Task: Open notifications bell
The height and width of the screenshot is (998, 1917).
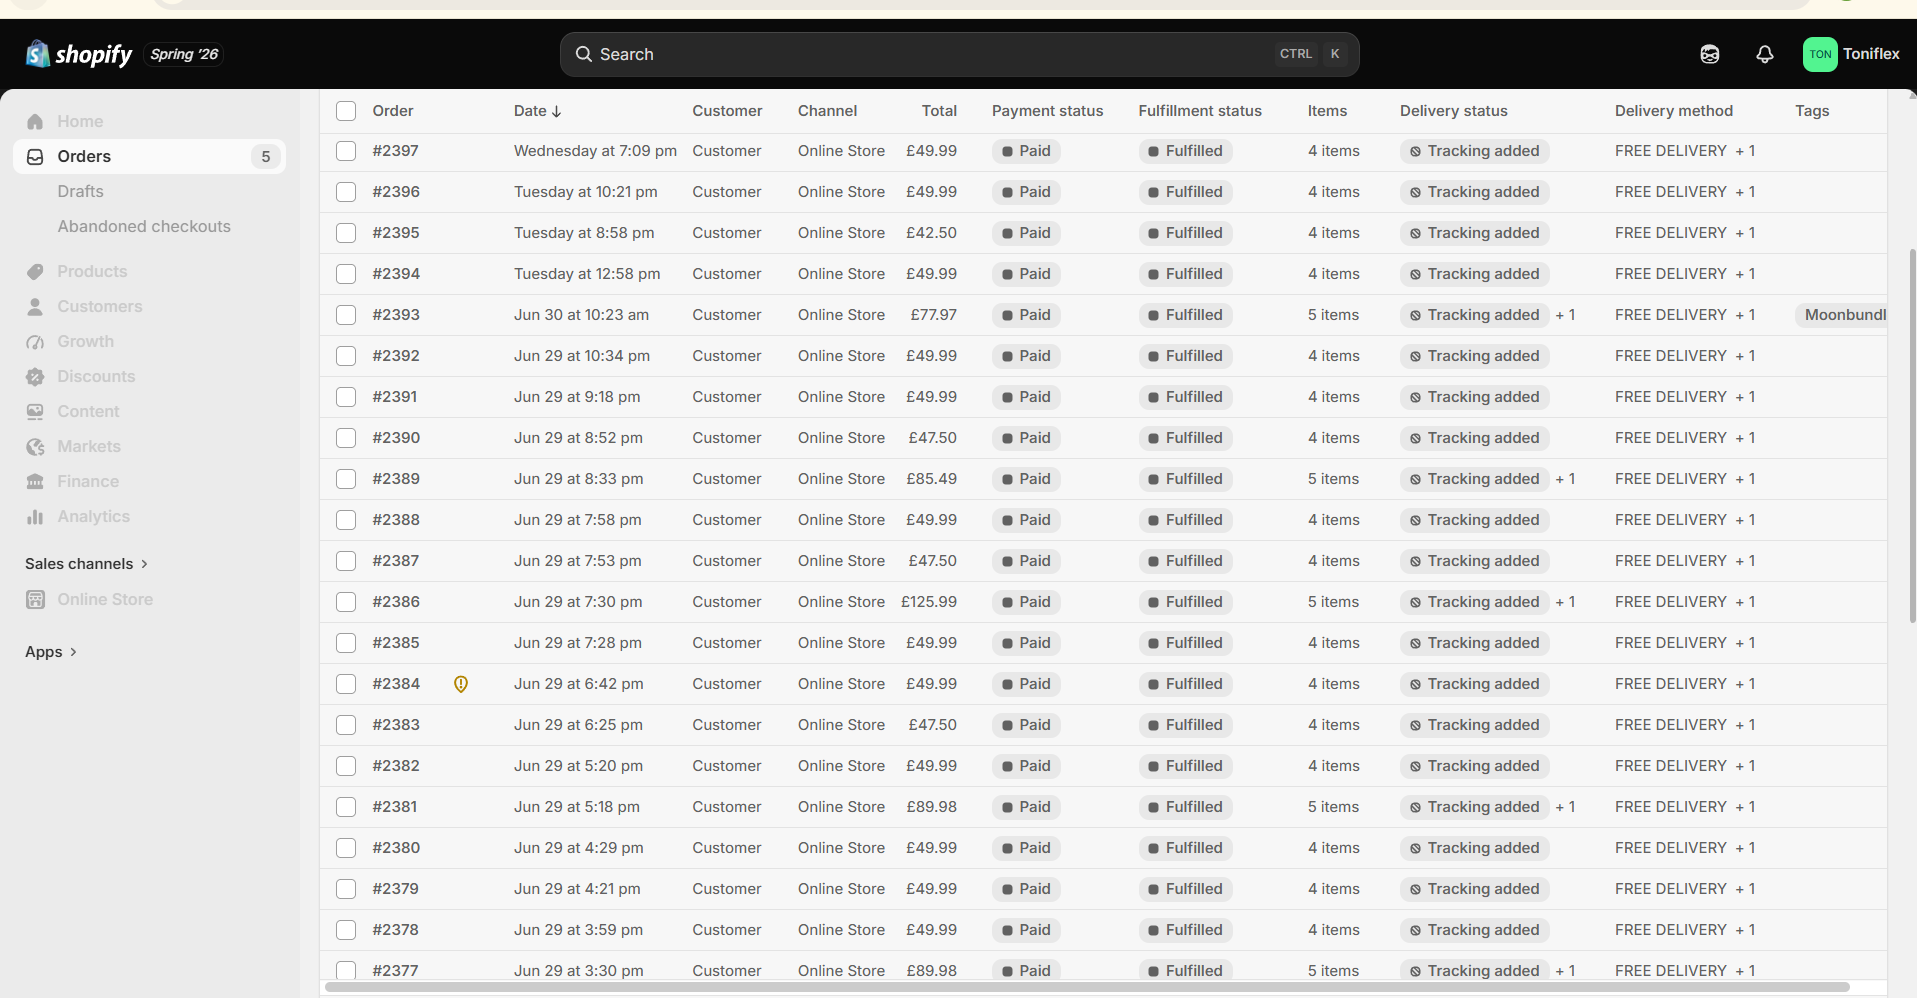Action: [1765, 54]
